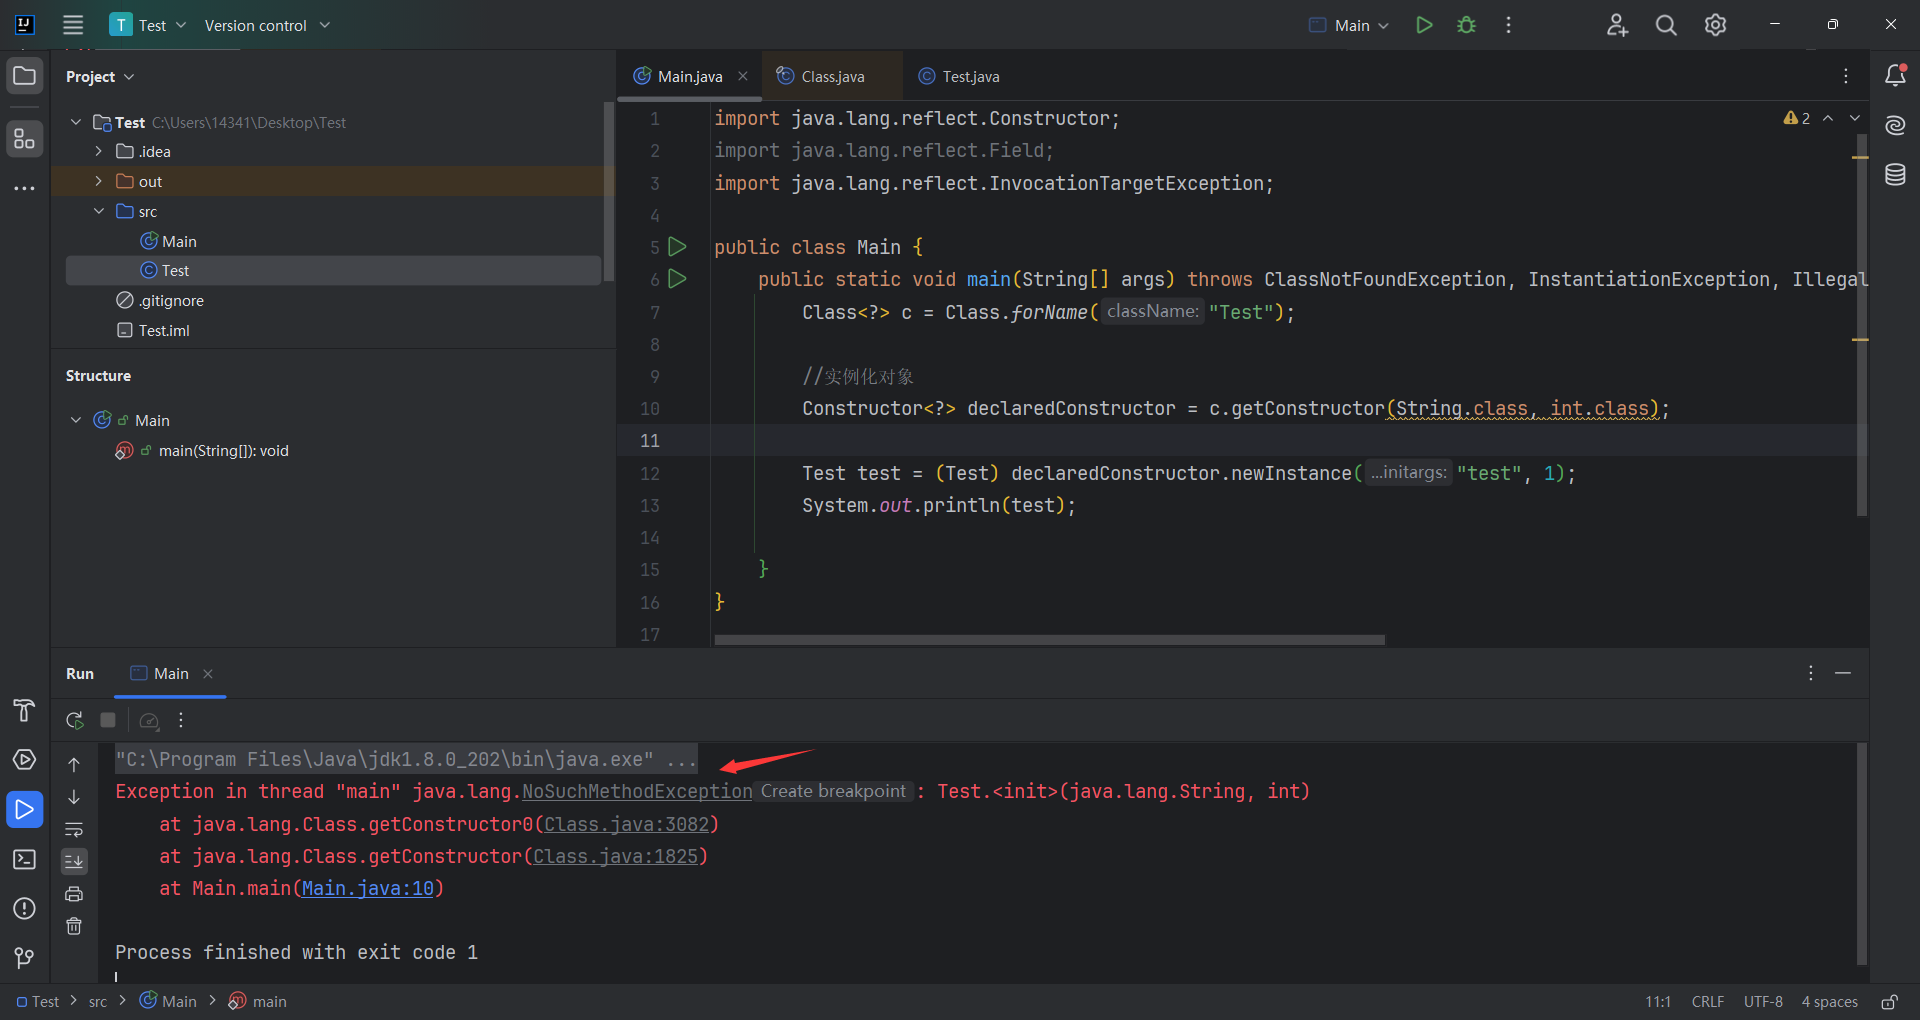Go up the stack trace
The image size is (1920, 1020).
[x=74, y=765]
